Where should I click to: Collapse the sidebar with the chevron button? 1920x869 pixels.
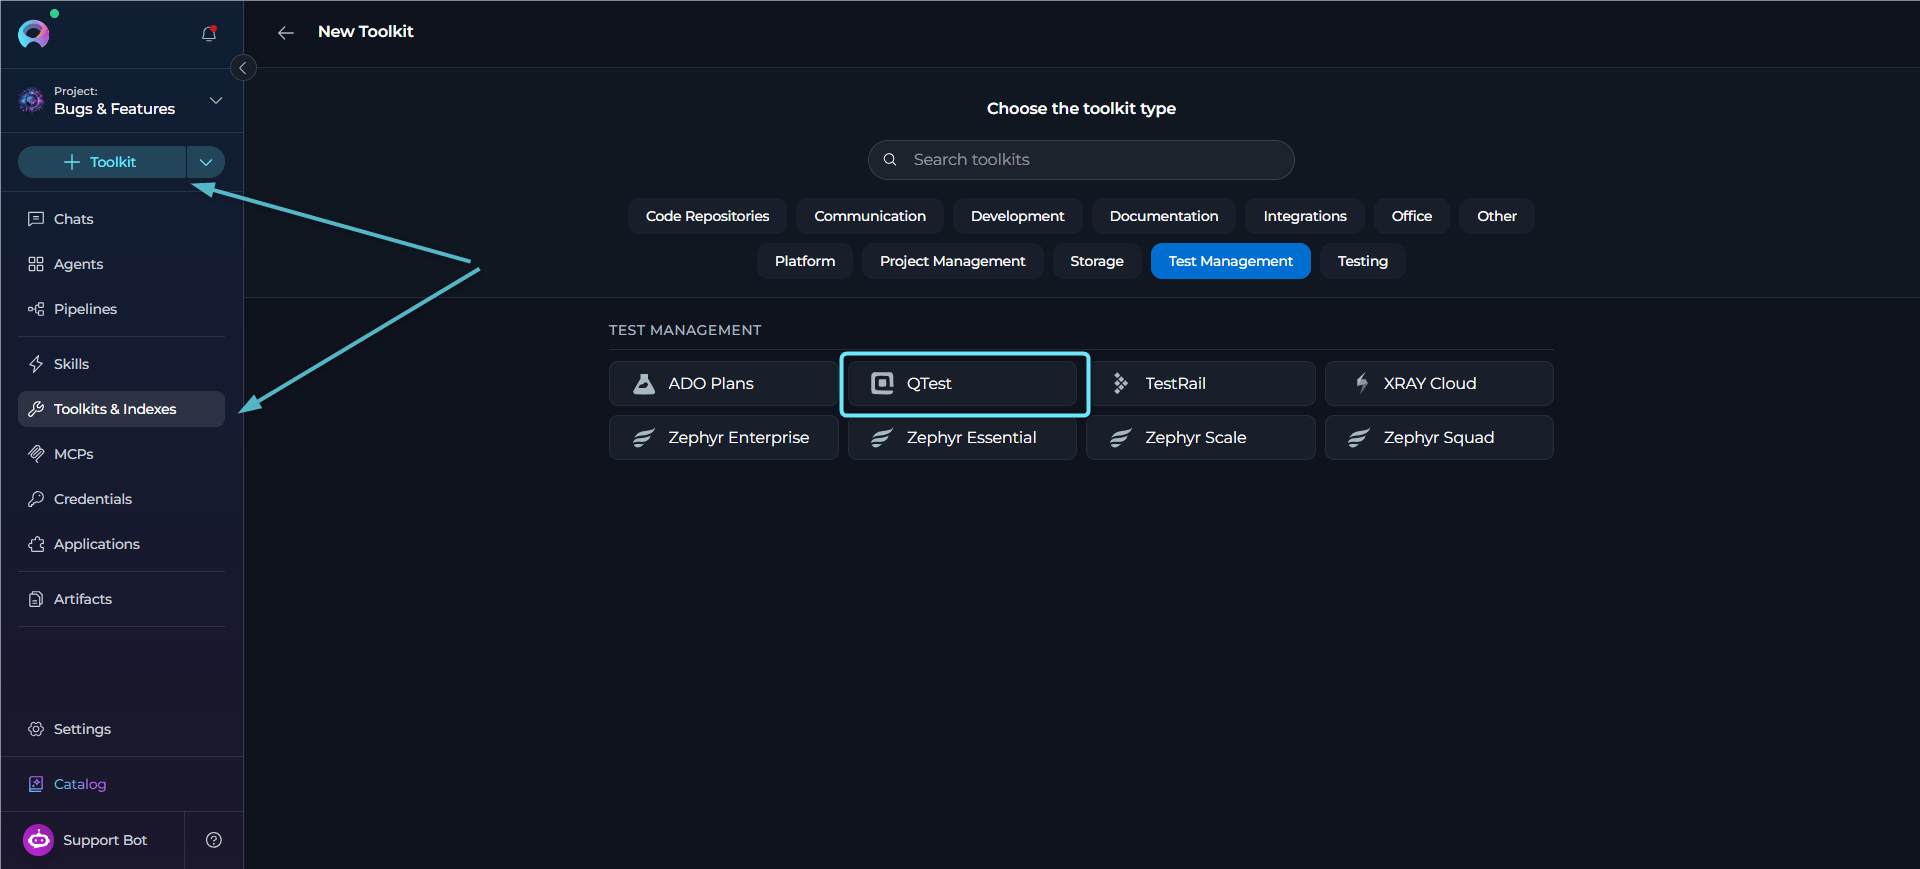click(x=243, y=68)
